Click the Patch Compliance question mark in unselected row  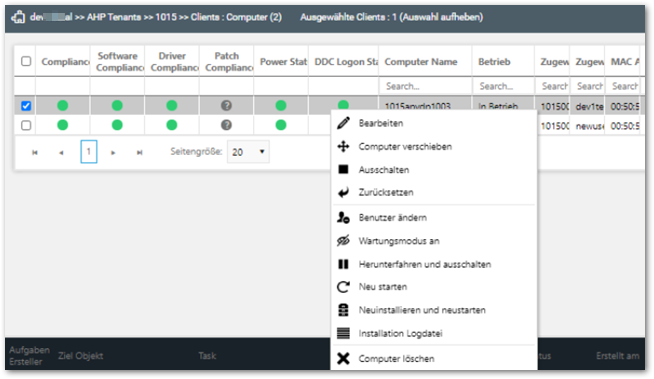pyautogui.click(x=226, y=125)
